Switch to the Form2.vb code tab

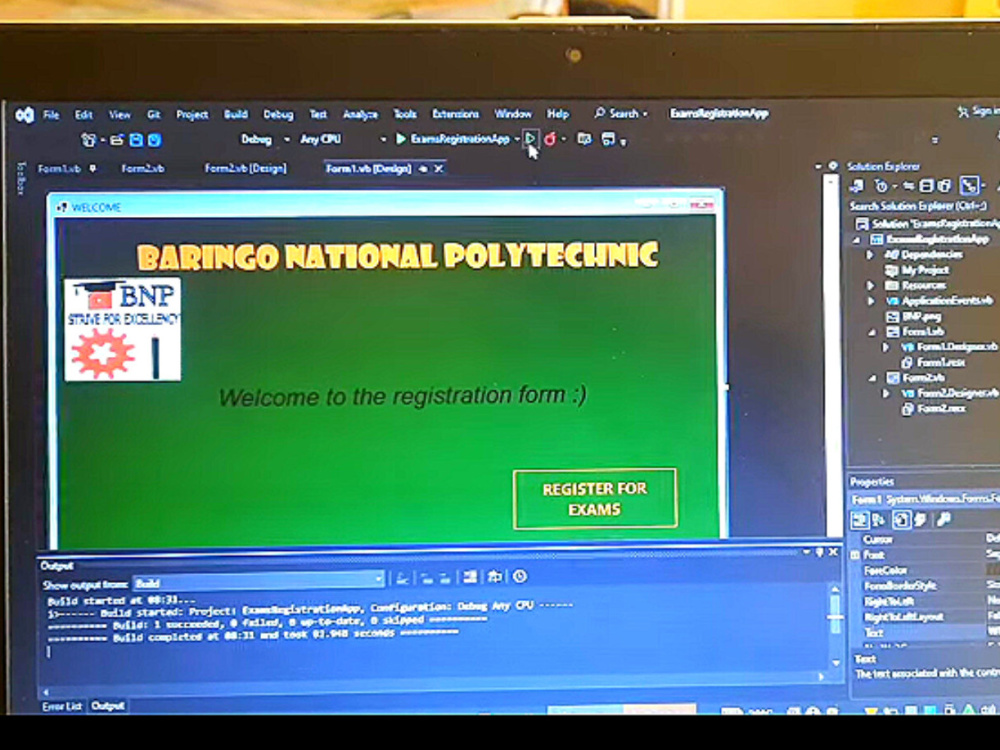(142, 168)
